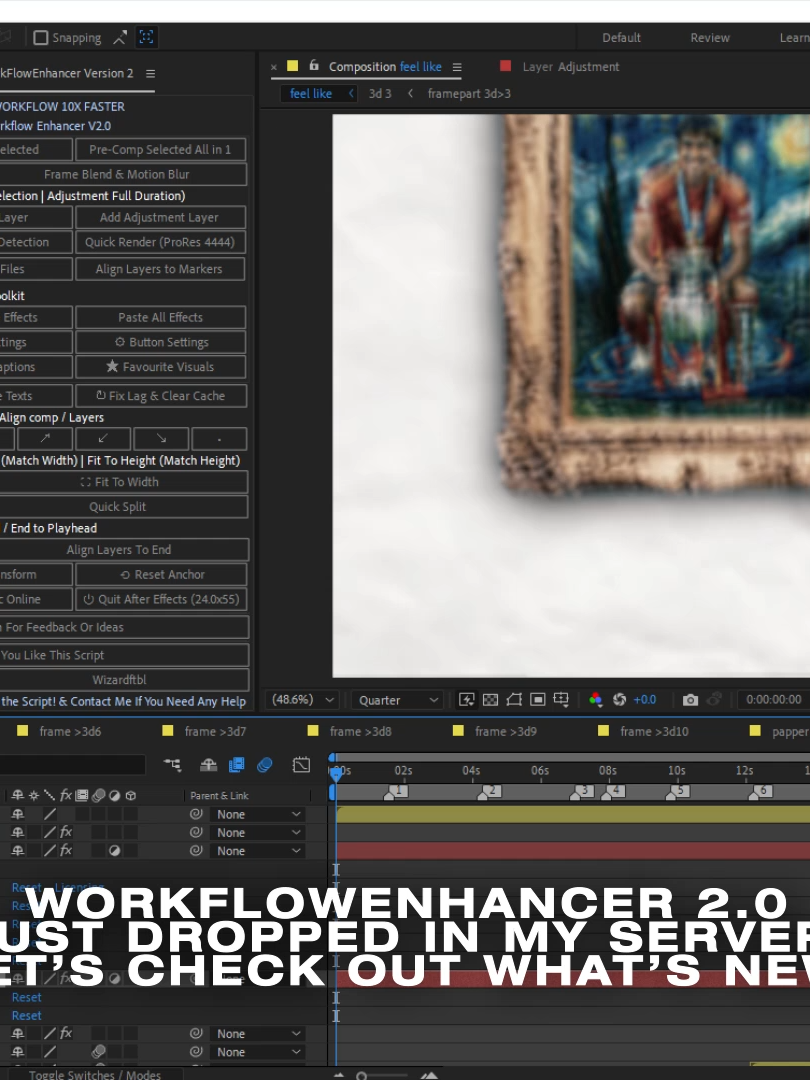Switch to the Review workspace

(709, 38)
